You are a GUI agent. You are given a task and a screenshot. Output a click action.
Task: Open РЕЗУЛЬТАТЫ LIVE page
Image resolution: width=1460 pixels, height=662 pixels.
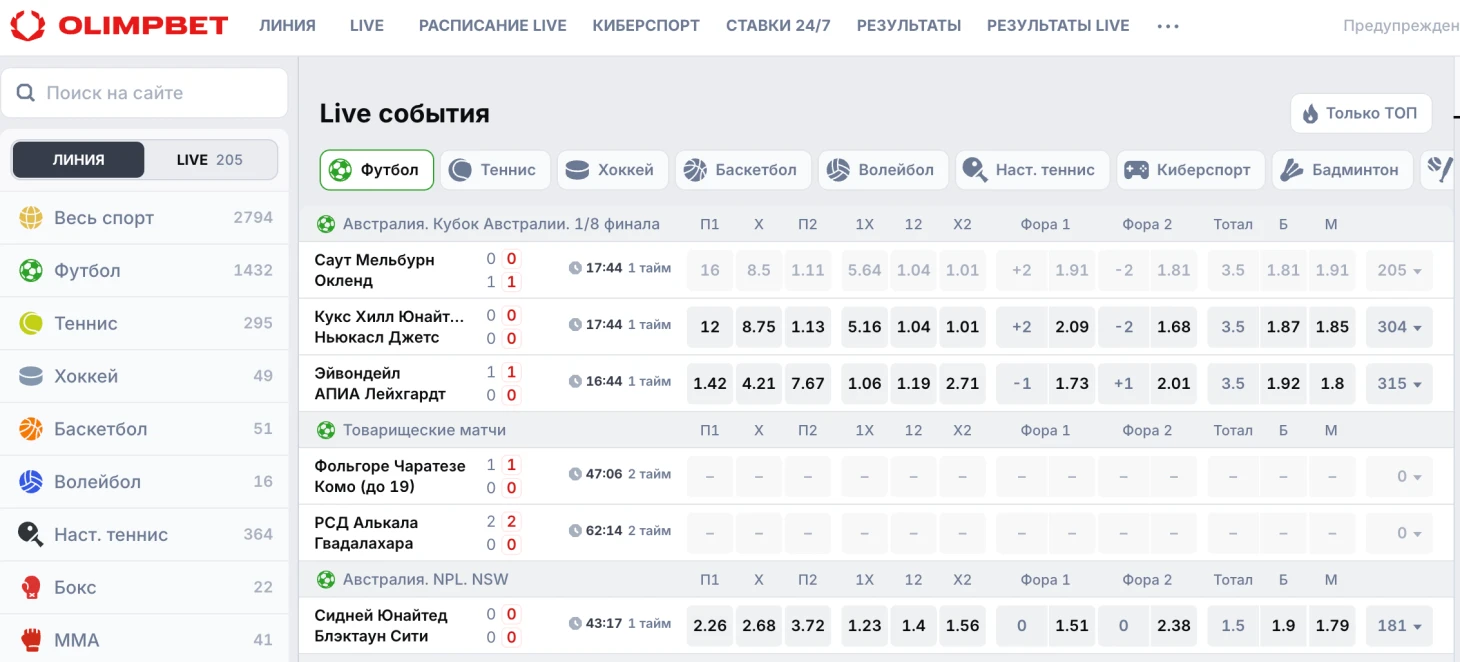coord(1058,26)
